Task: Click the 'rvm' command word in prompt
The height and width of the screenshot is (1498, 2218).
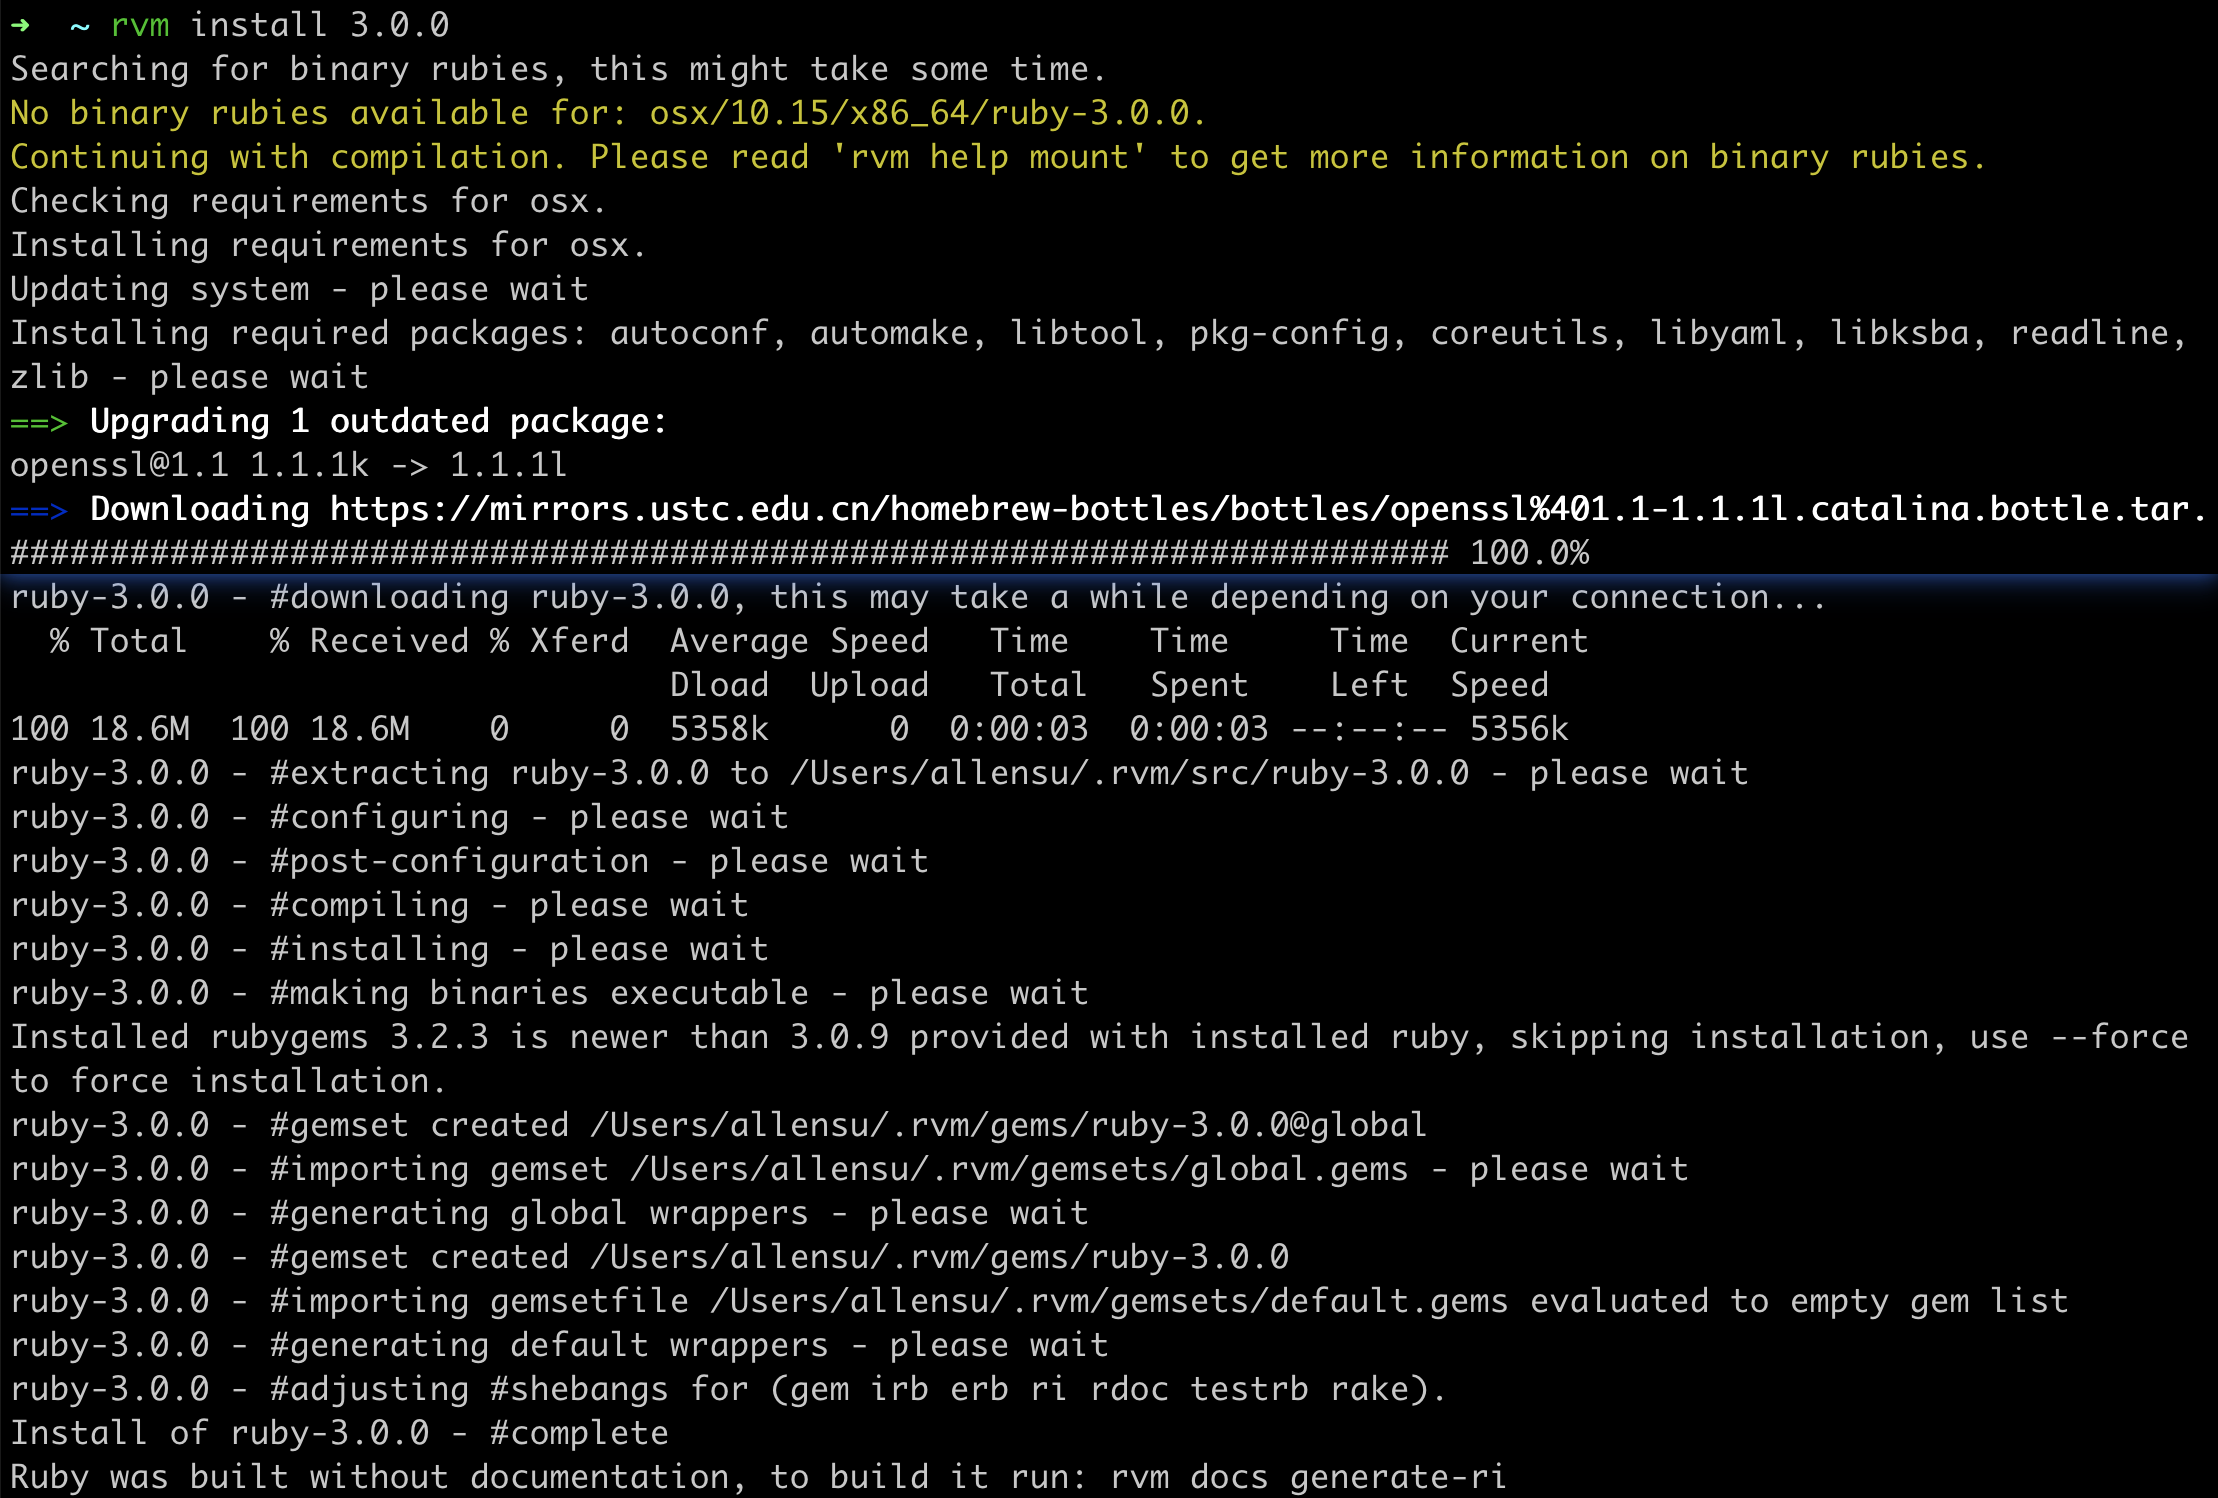Action: click(x=139, y=25)
